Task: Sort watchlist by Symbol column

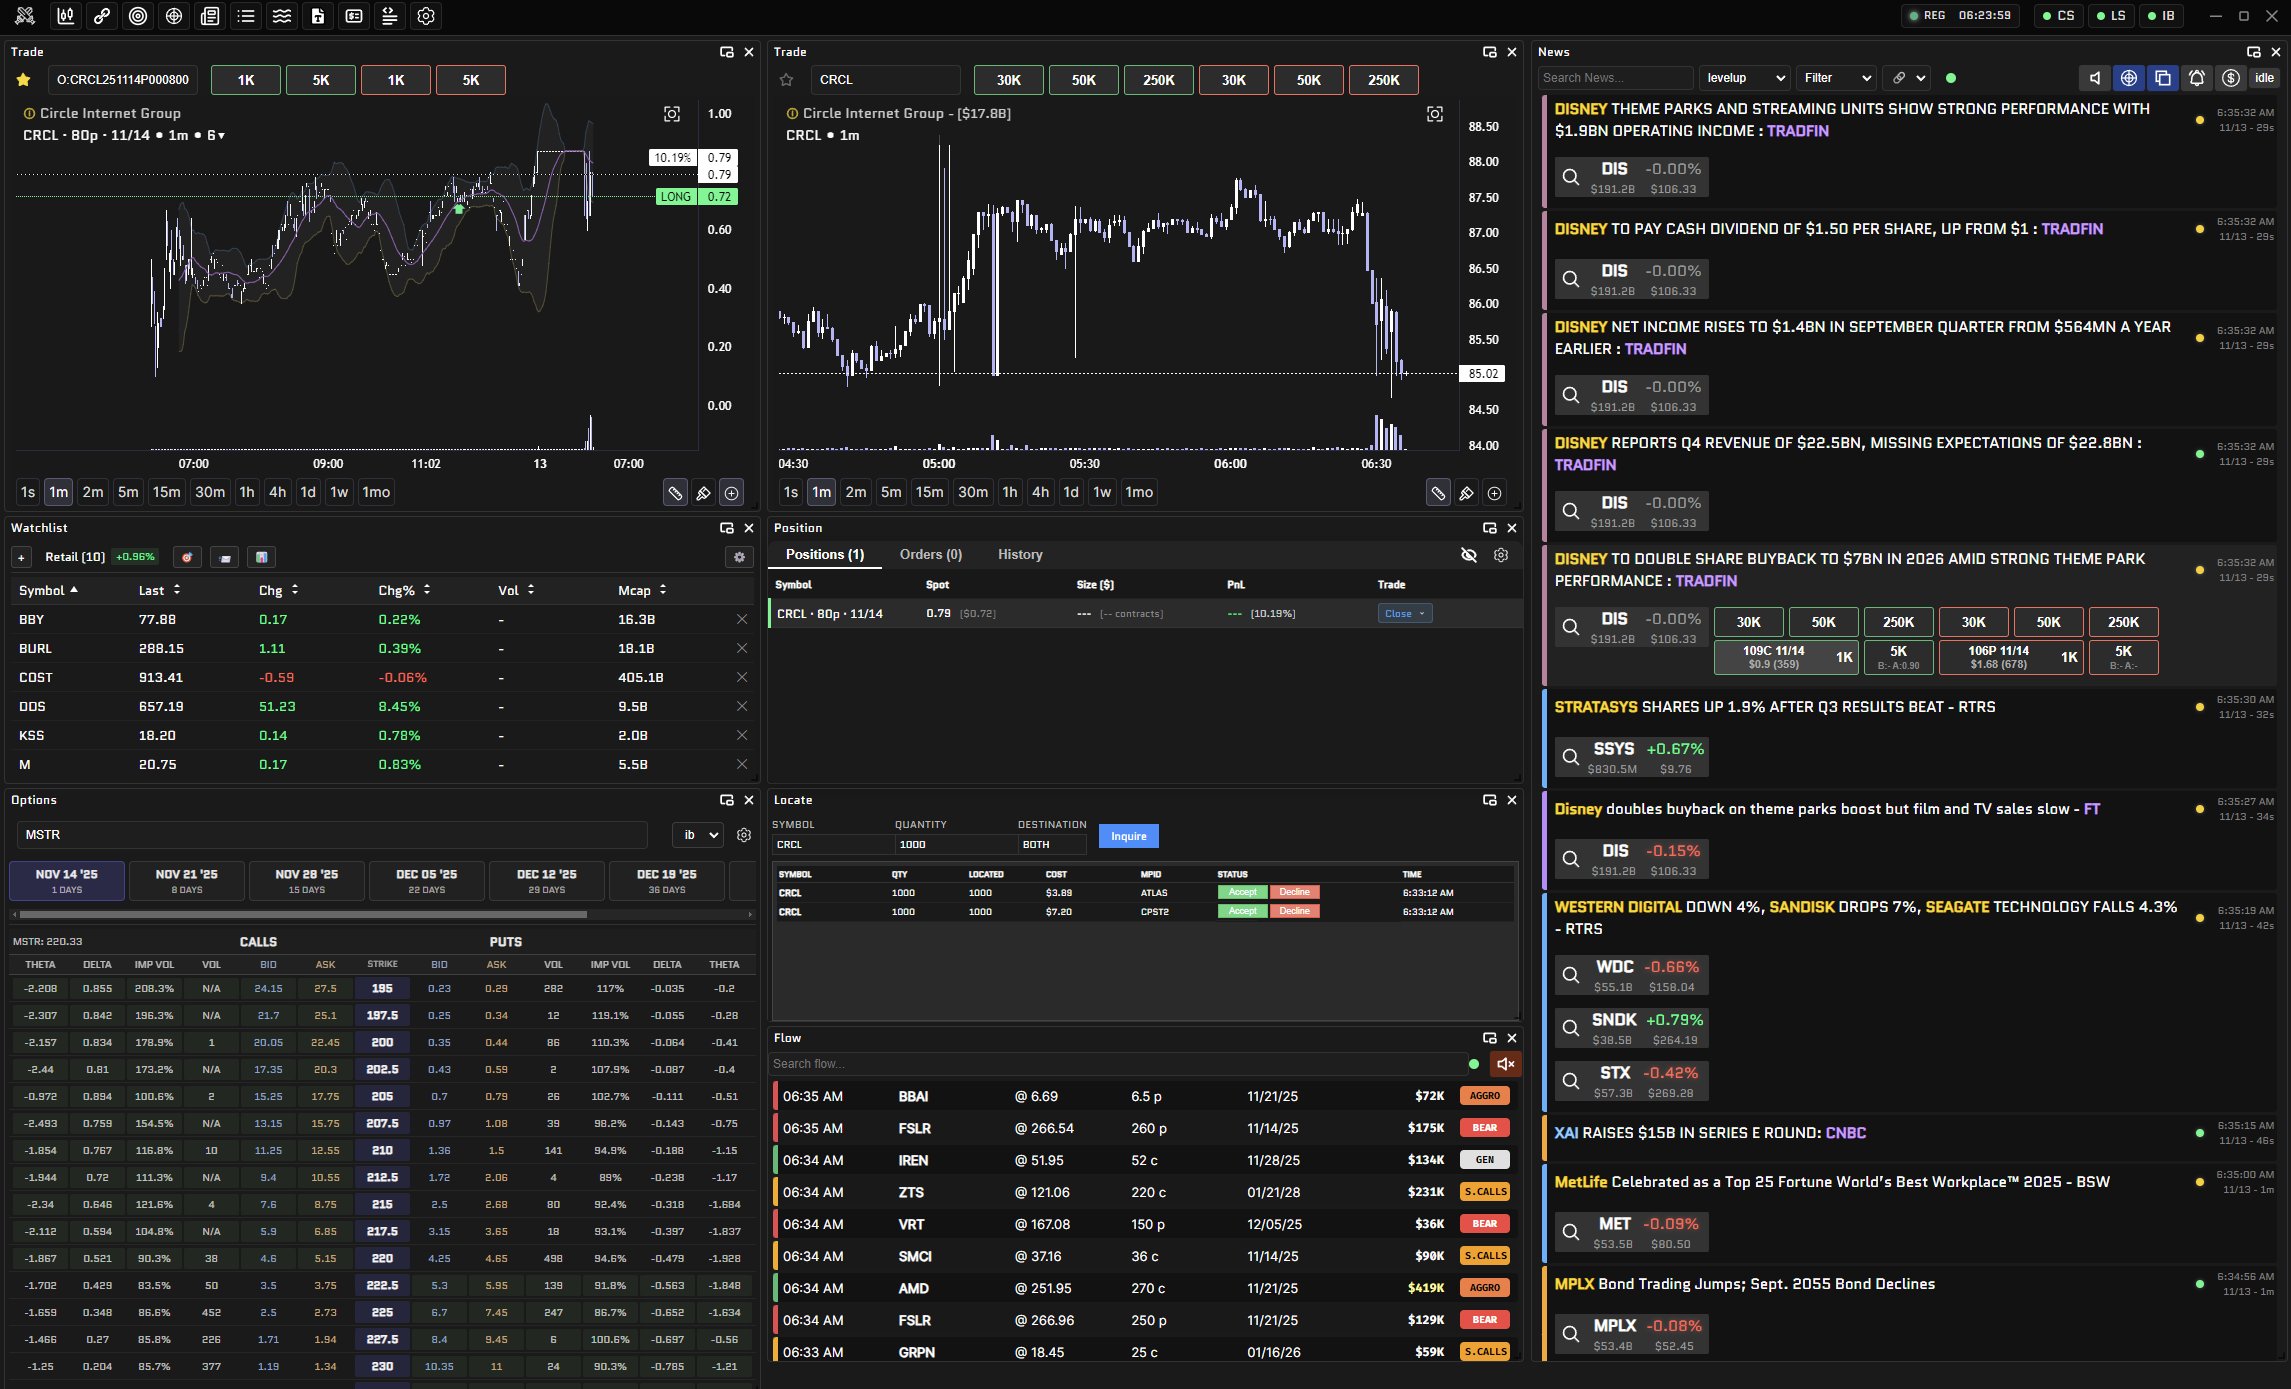Action: (48, 591)
